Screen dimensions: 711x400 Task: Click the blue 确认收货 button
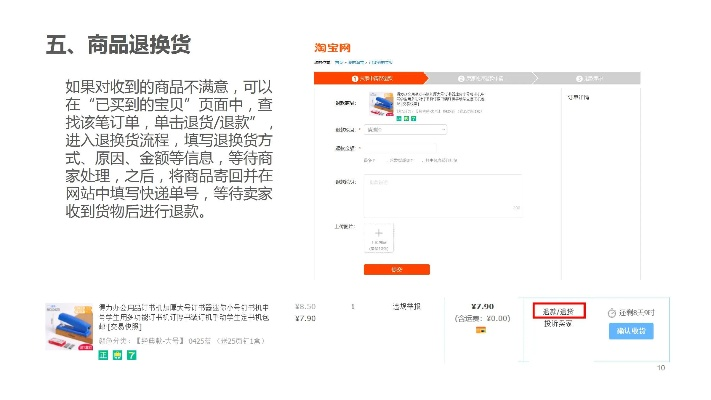point(631,331)
